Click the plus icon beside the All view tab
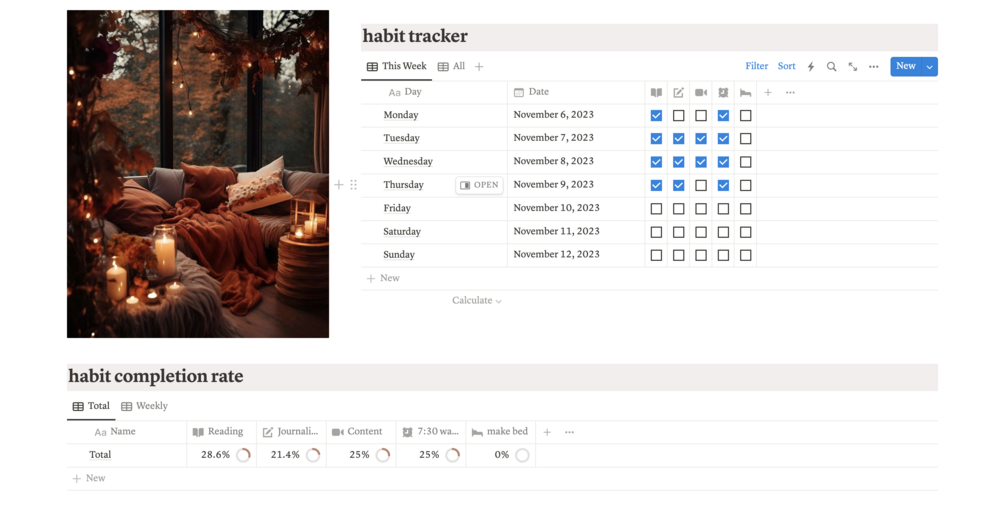The width and height of the screenshot is (1005, 507). [479, 67]
